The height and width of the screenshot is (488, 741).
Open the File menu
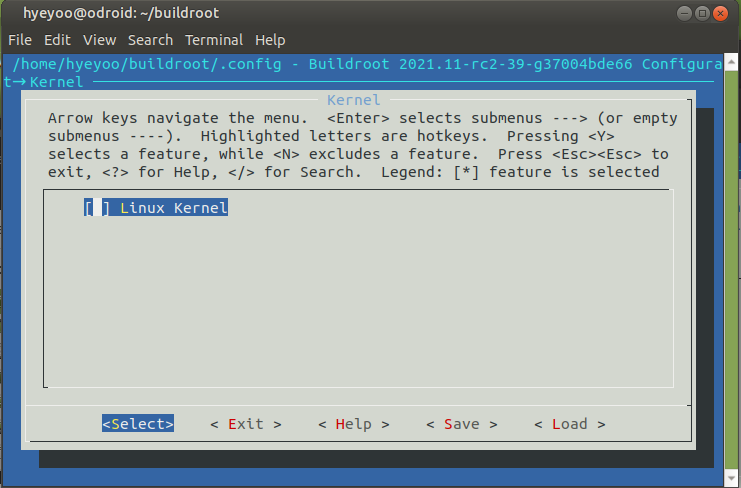(20, 40)
